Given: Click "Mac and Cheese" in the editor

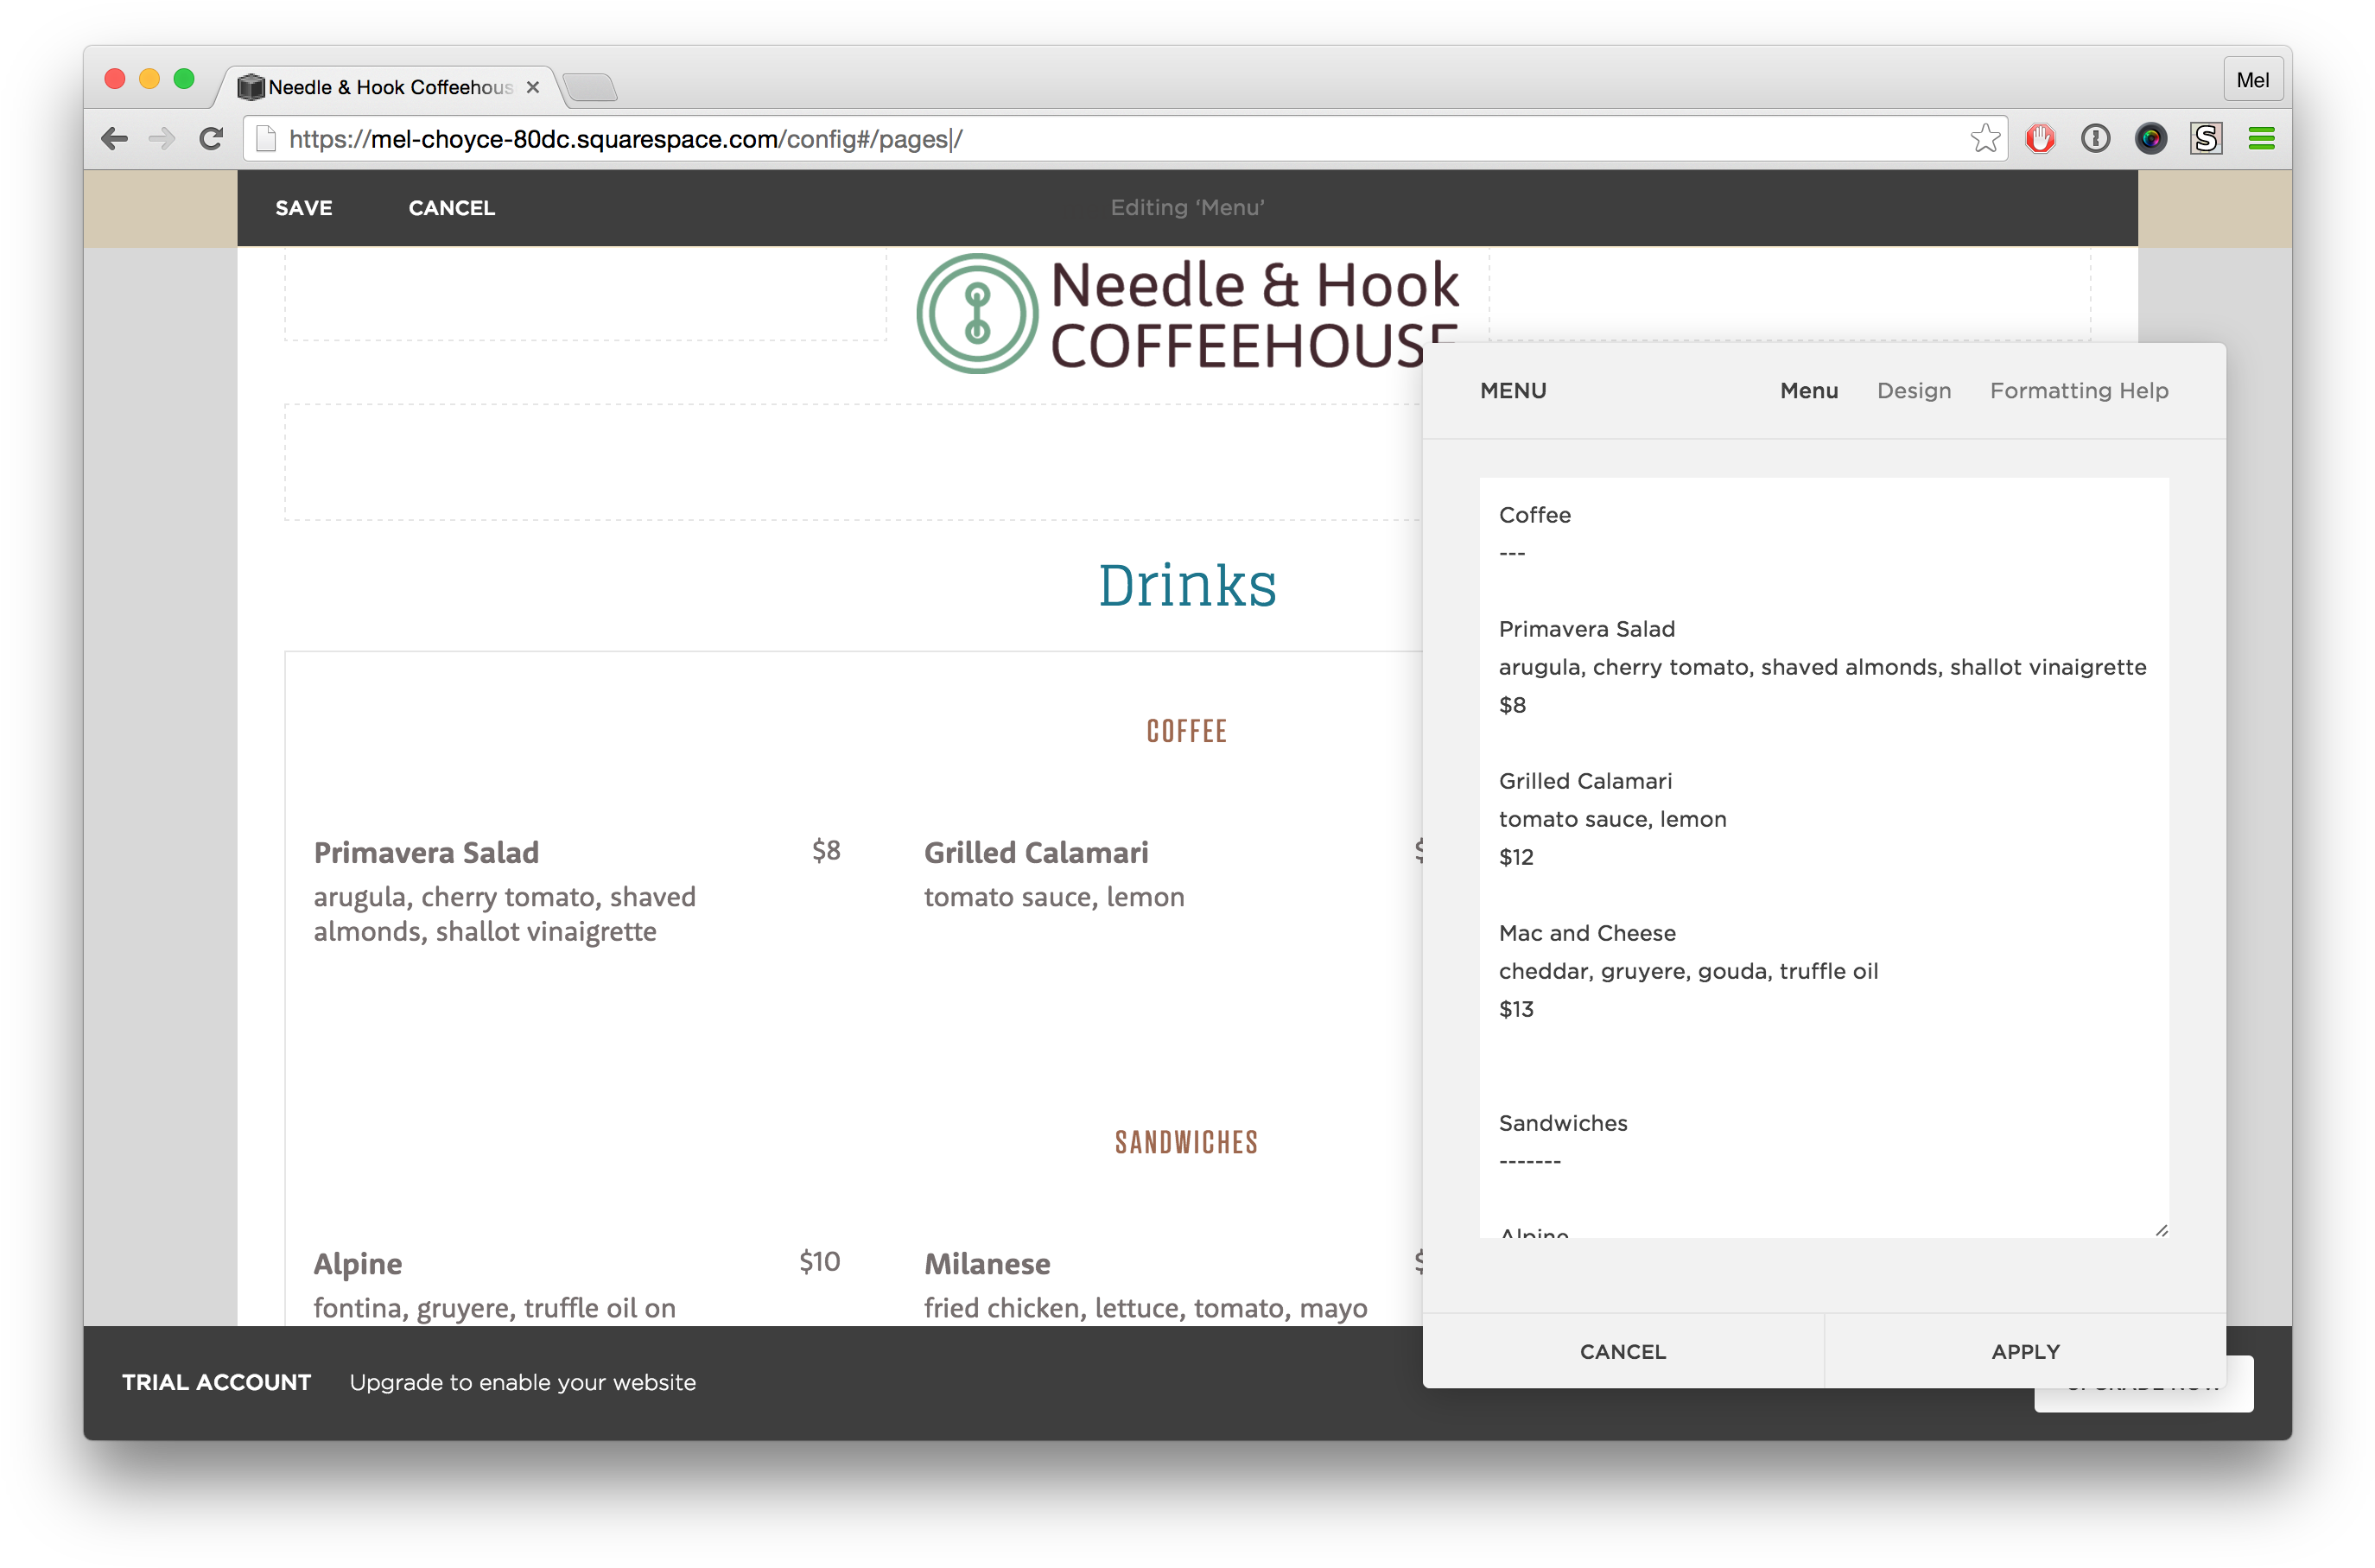Looking at the screenshot, I should (x=1587, y=933).
